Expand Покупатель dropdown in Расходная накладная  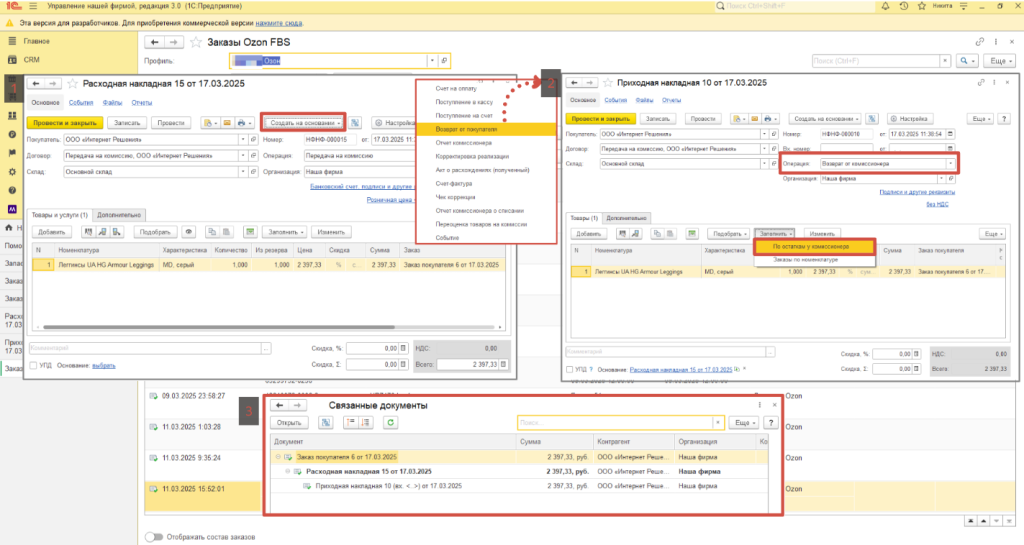tap(242, 140)
